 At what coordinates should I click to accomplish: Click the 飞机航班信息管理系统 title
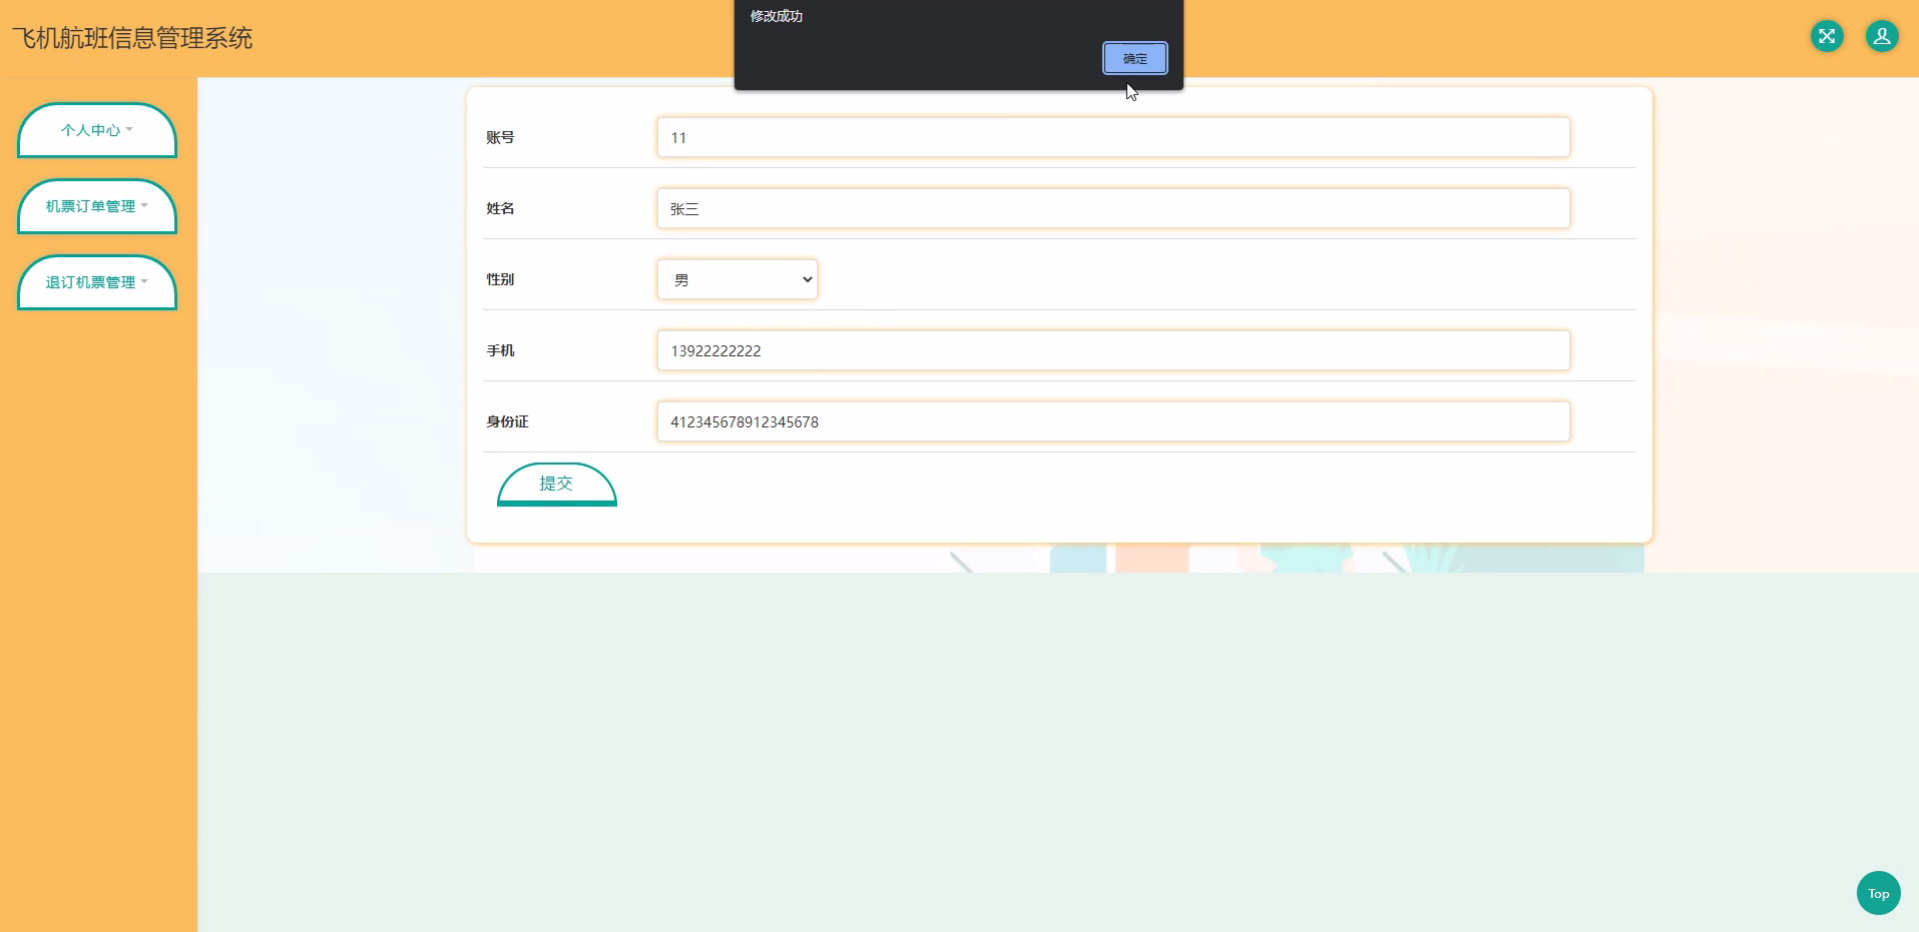132,38
